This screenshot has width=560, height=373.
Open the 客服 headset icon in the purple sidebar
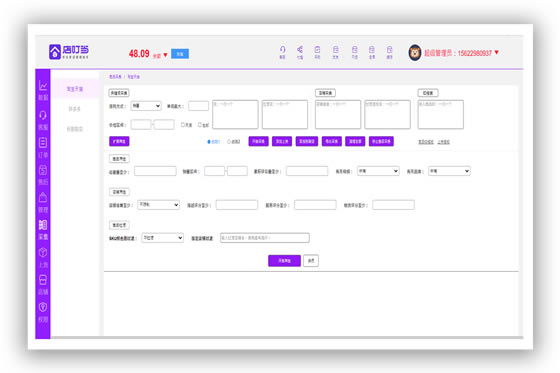coord(43,120)
